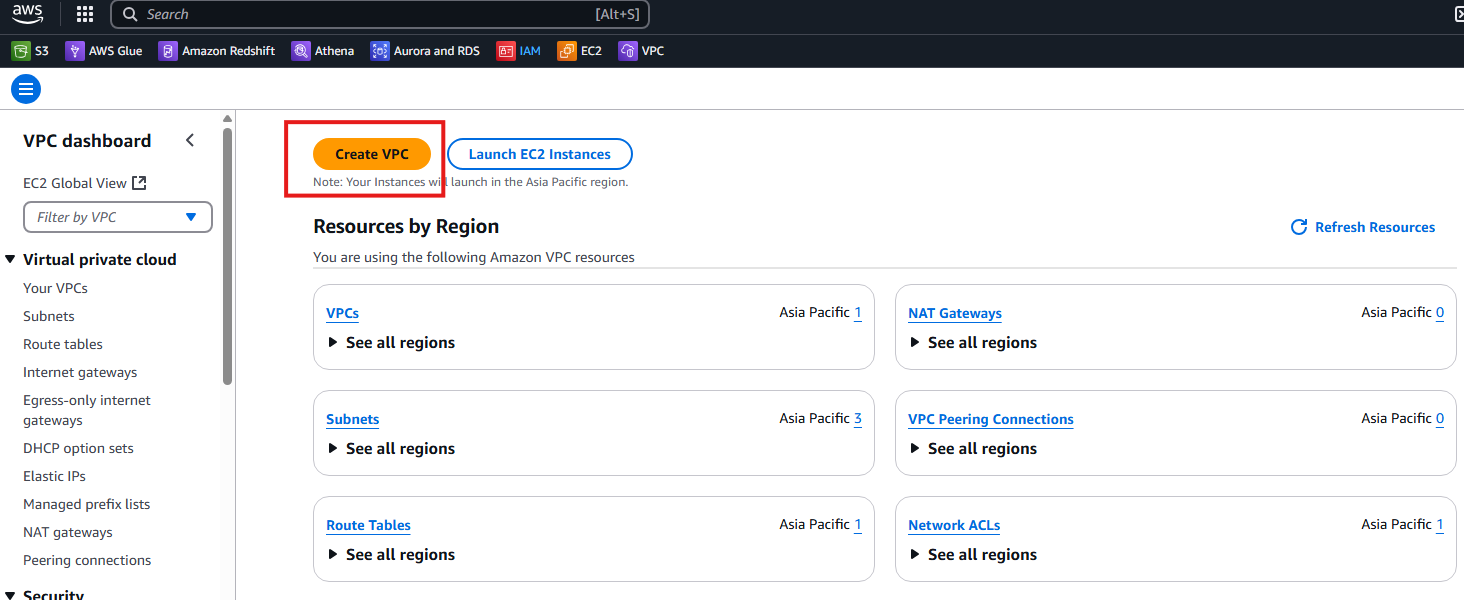This screenshot has height=600, width=1464.
Task: Go to Your VPCs in sidebar
Action: [x=55, y=288]
